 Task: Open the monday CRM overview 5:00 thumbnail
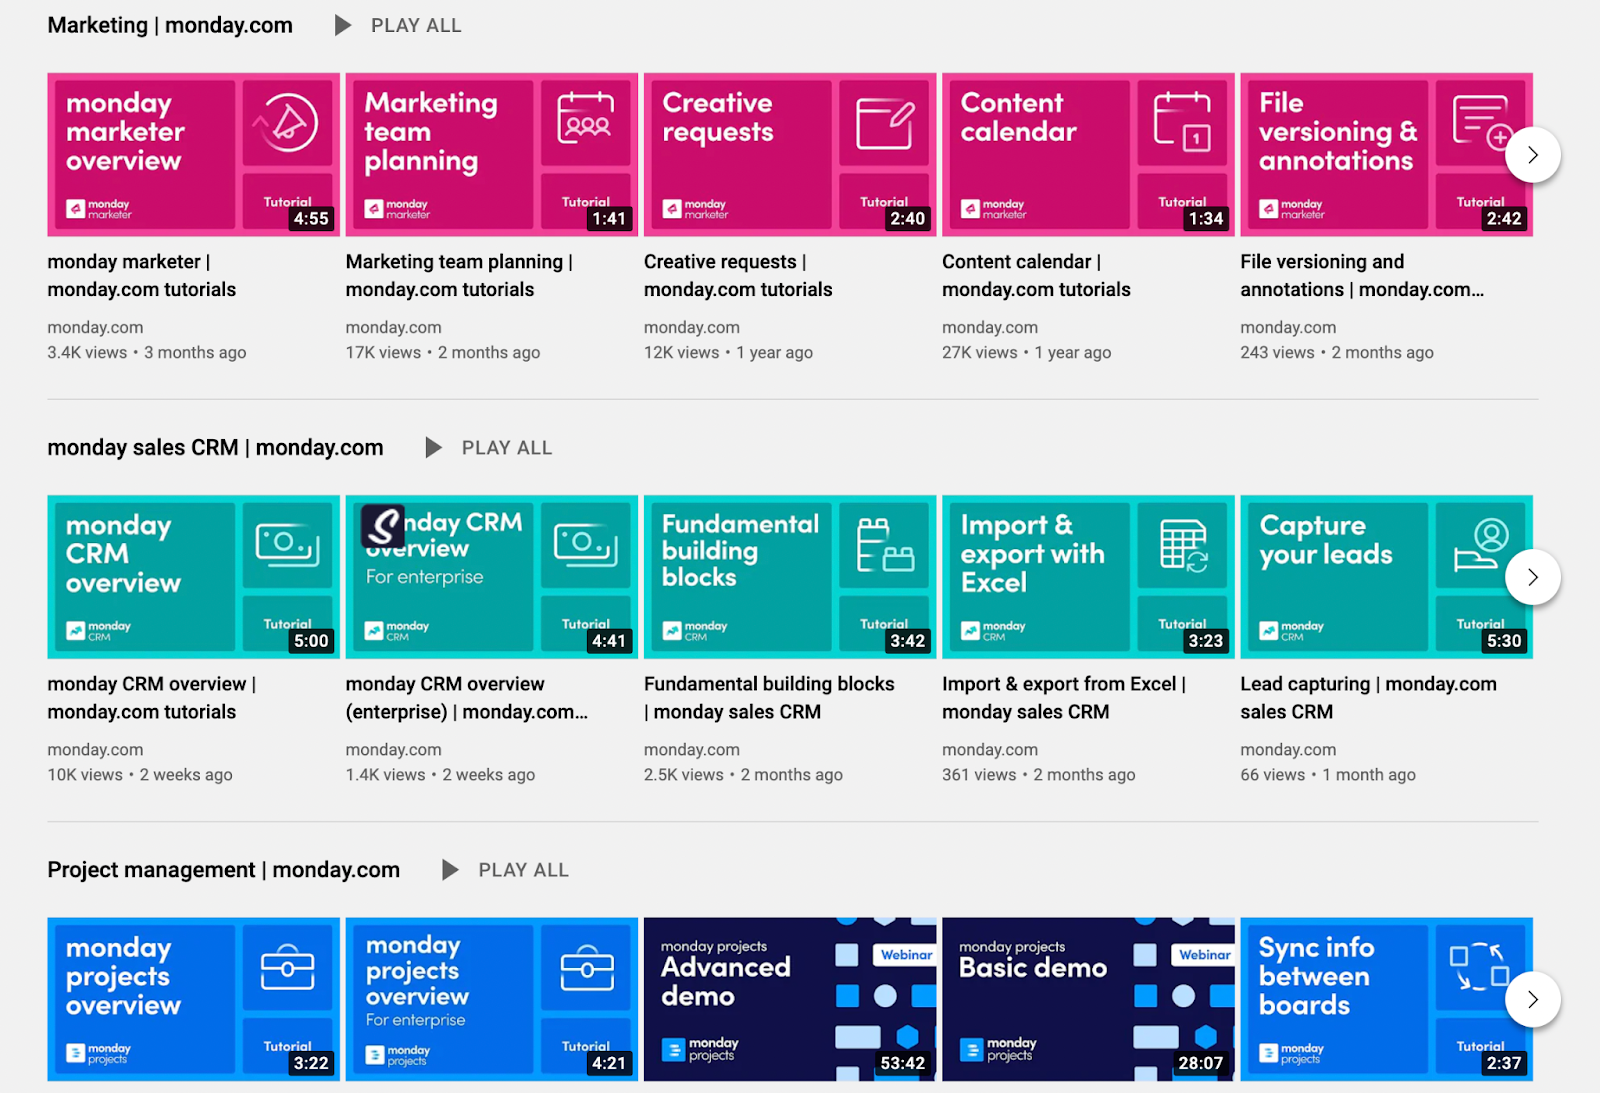coord(194,577)
